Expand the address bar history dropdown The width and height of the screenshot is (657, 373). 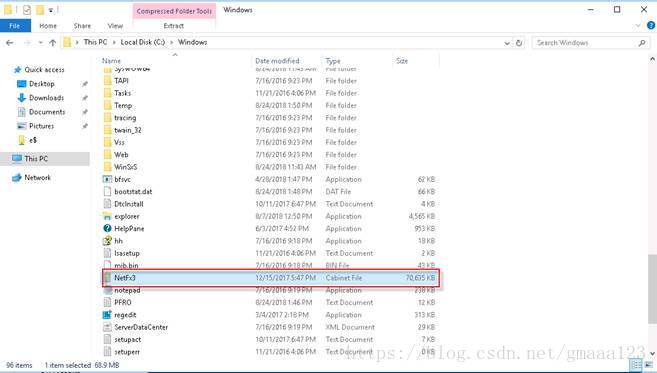507,43
